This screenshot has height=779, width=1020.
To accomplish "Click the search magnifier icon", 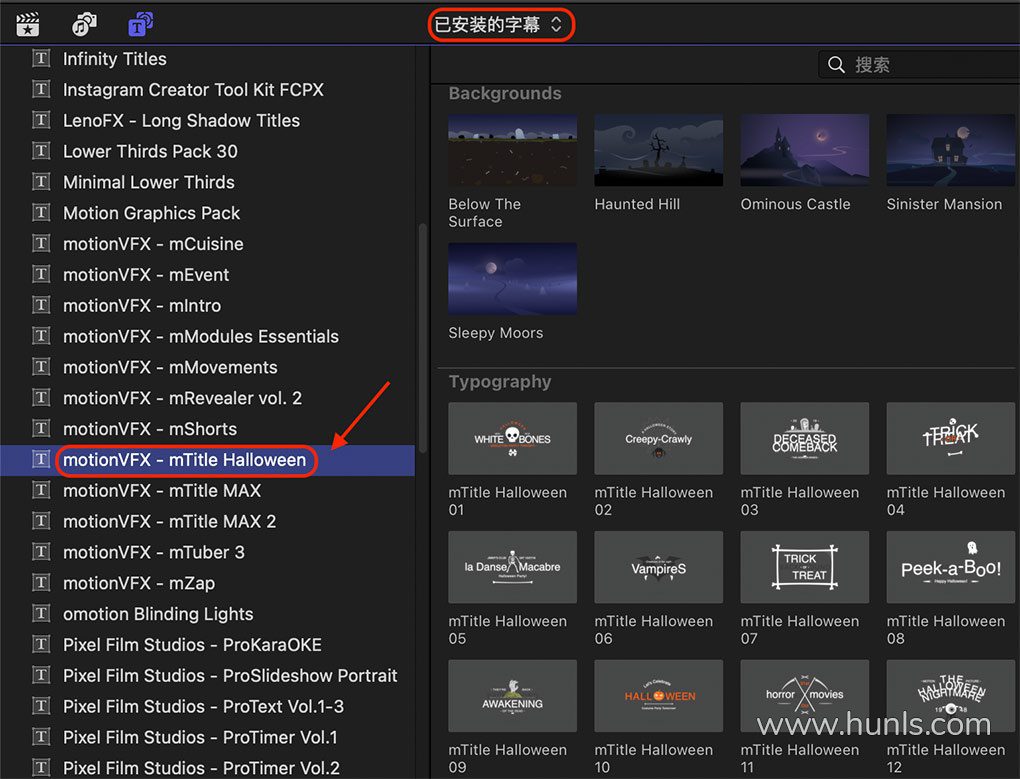I will tap(836, 64).
